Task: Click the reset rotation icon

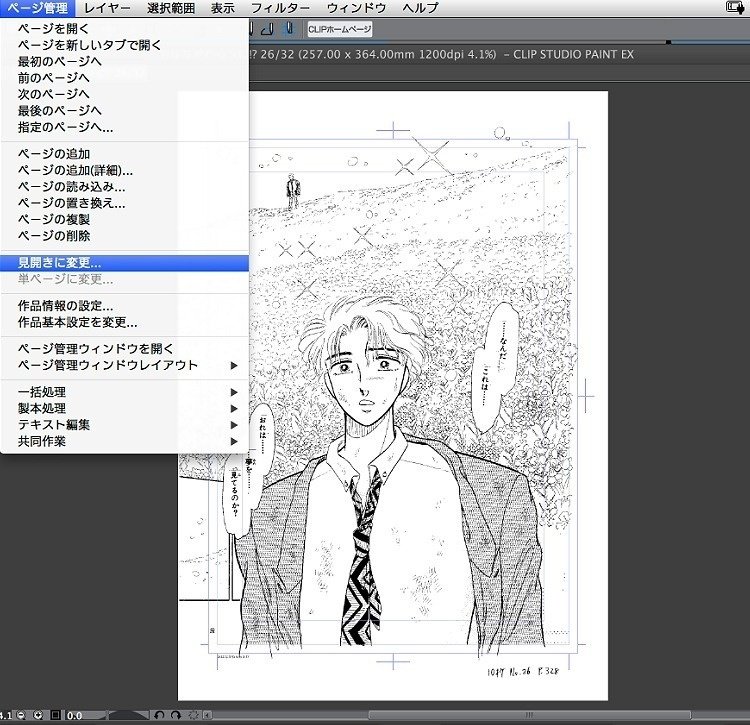Action: (x=194, y=715)
